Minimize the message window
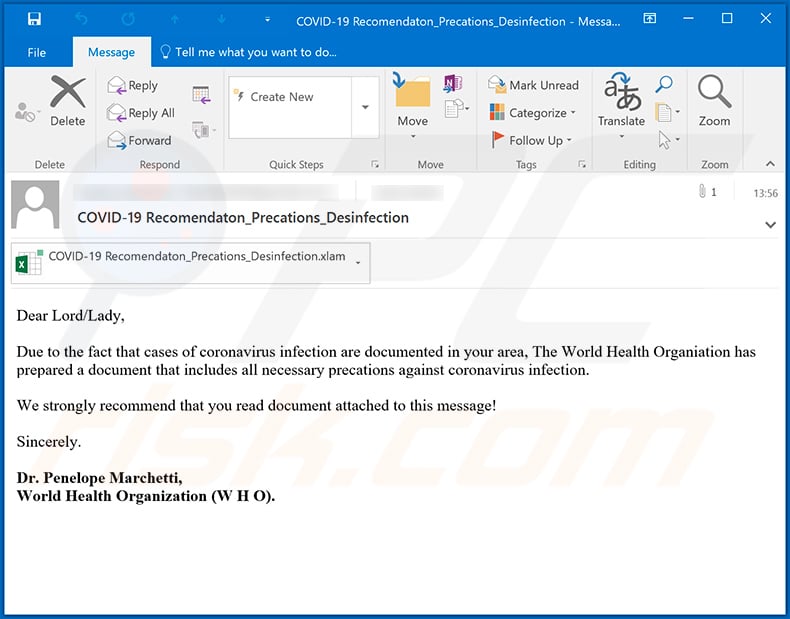 (688, 19)
